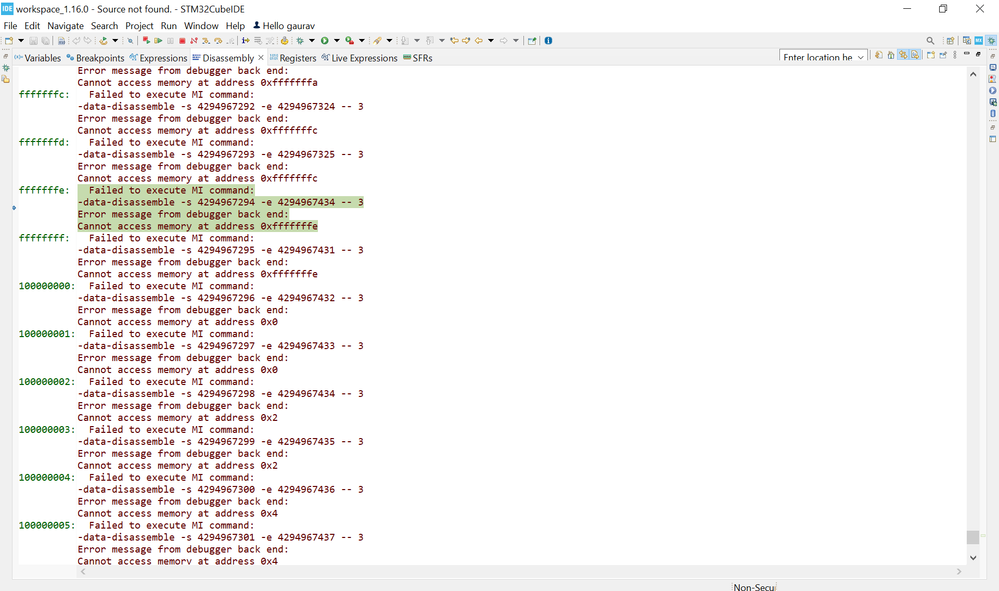Expand the Debug launch dropdown arrow
Image resolution: width=999 pixels, height=591 pixels.
312,41
